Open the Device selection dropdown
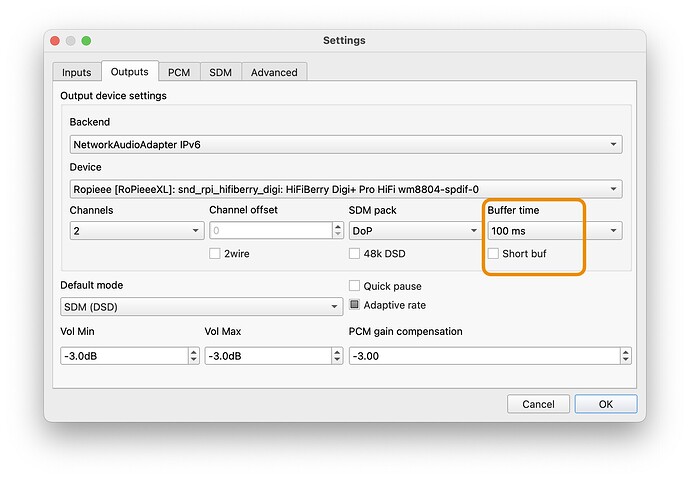 coord(345,189)
